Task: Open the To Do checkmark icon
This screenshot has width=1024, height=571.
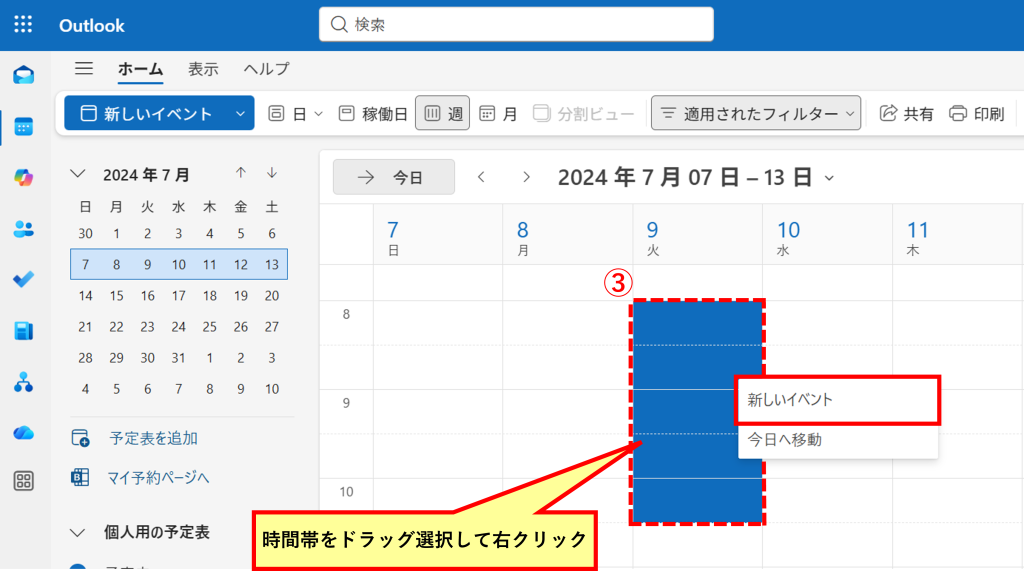Action: pos(23,279)
